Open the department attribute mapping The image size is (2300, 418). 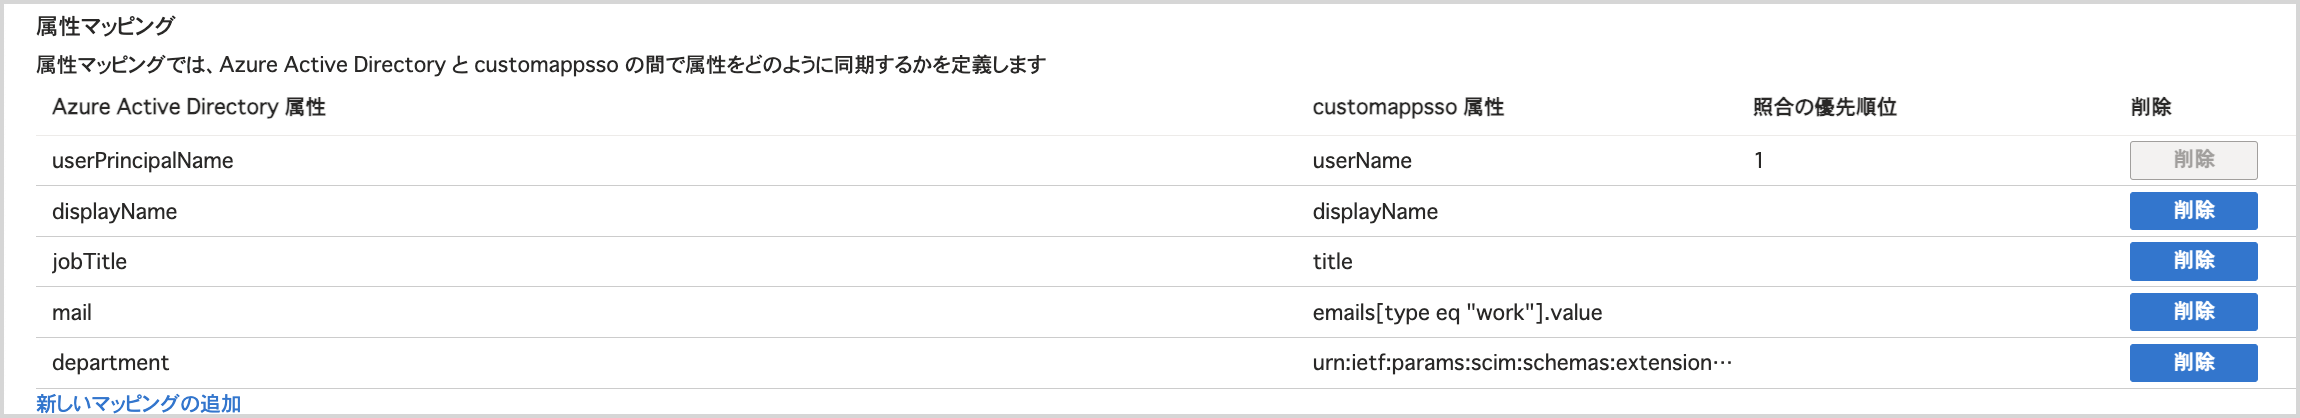pos(110,363)
